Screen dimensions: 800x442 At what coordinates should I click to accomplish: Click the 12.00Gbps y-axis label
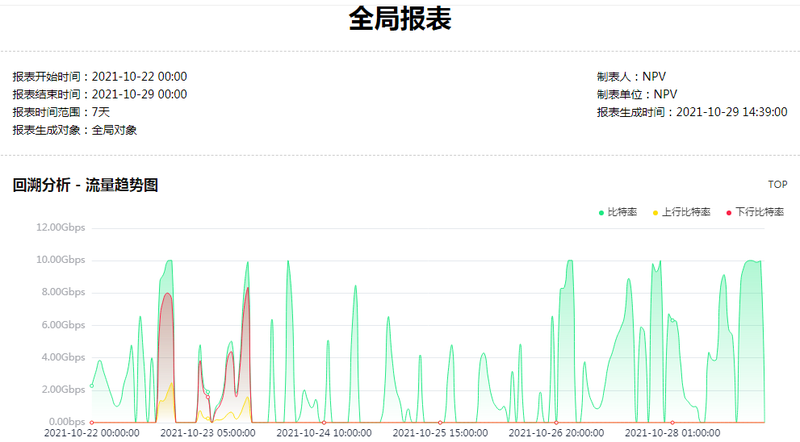pos(61,227)
